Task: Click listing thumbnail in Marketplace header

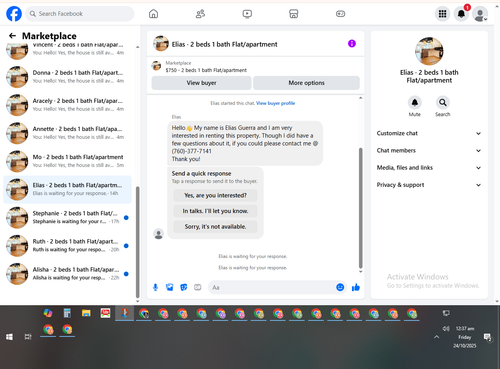Action: [x=156, y=66]
